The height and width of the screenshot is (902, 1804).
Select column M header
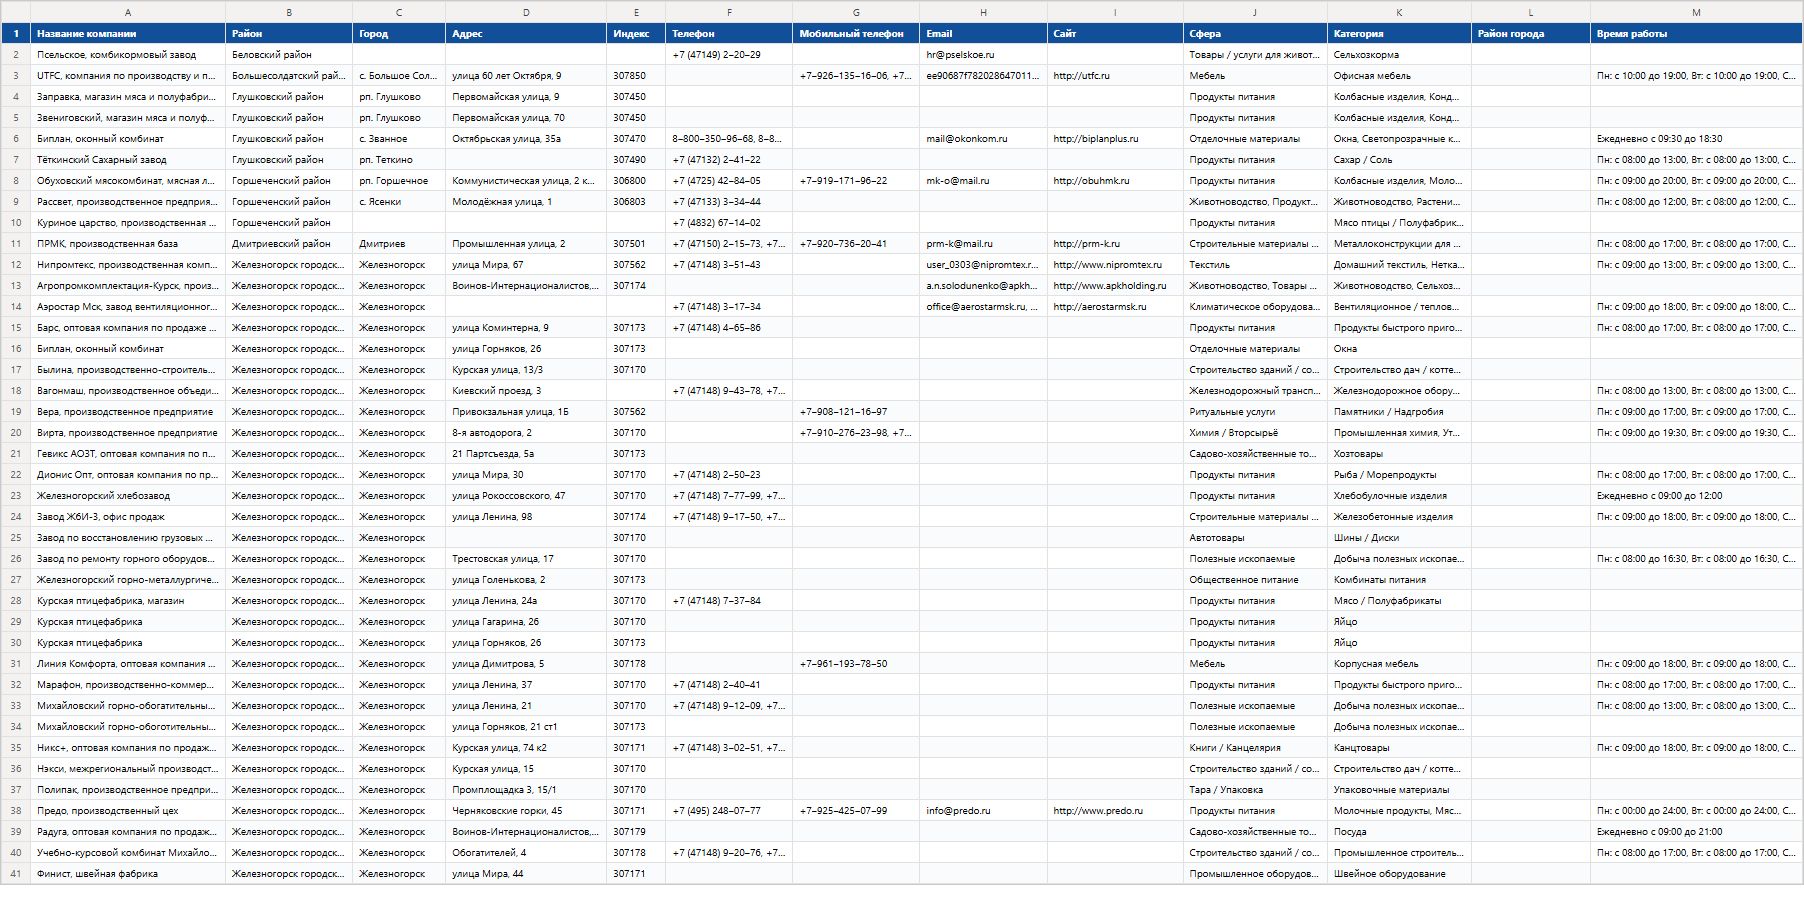click(x=1696, y=12)
